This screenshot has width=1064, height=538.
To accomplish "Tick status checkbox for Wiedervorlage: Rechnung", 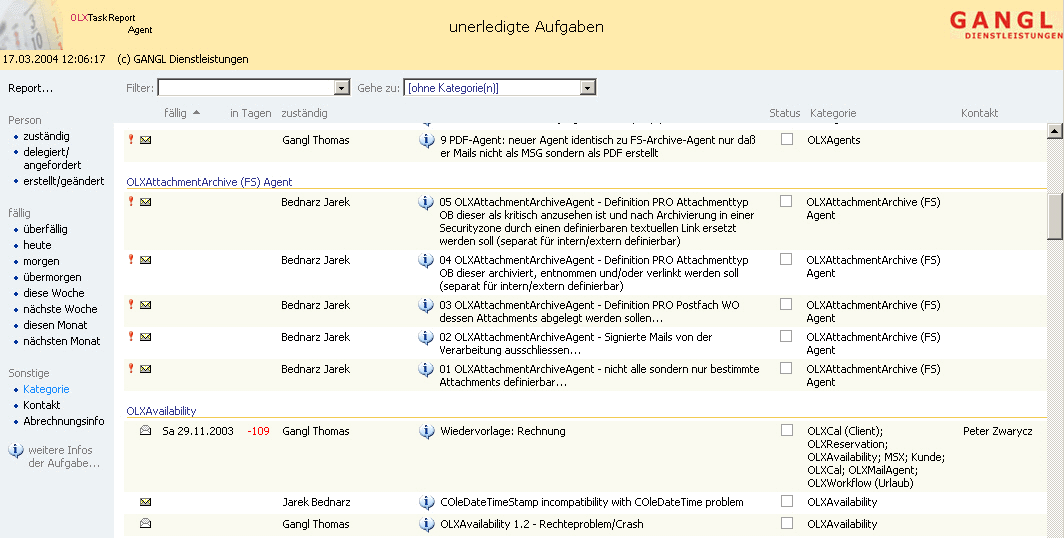I will tap(787, 430).
